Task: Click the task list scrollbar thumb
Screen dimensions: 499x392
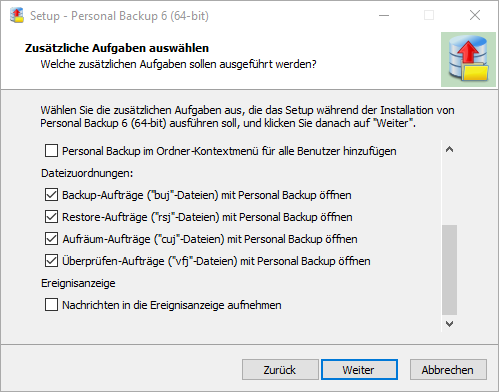Action: tap(449, 270)
